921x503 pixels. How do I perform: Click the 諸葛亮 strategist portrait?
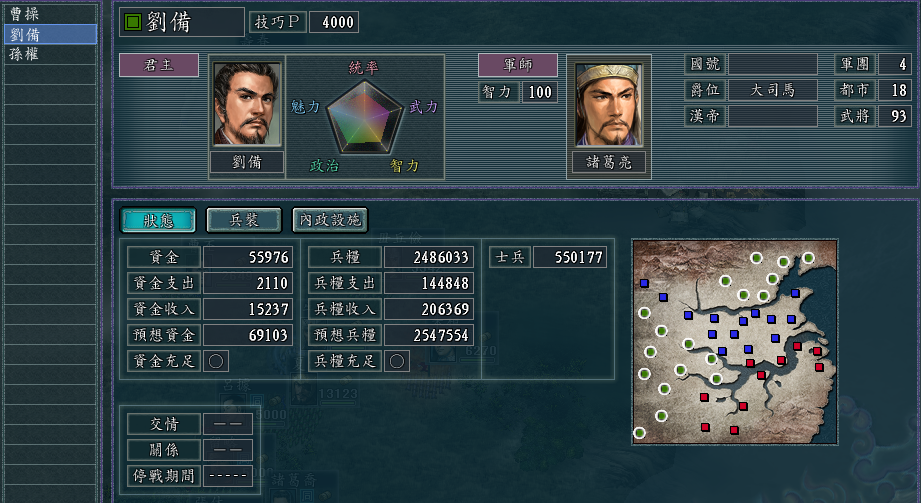click(x=609, y=105)
